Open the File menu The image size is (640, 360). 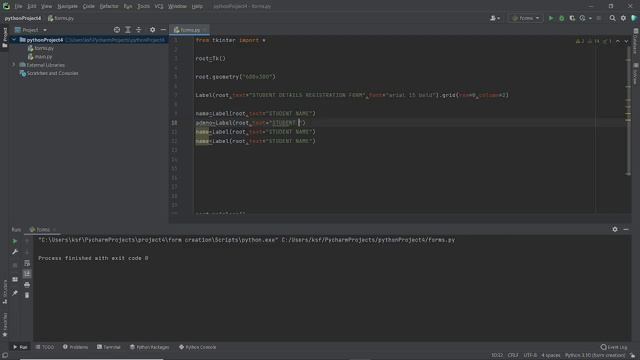point(18,6)
